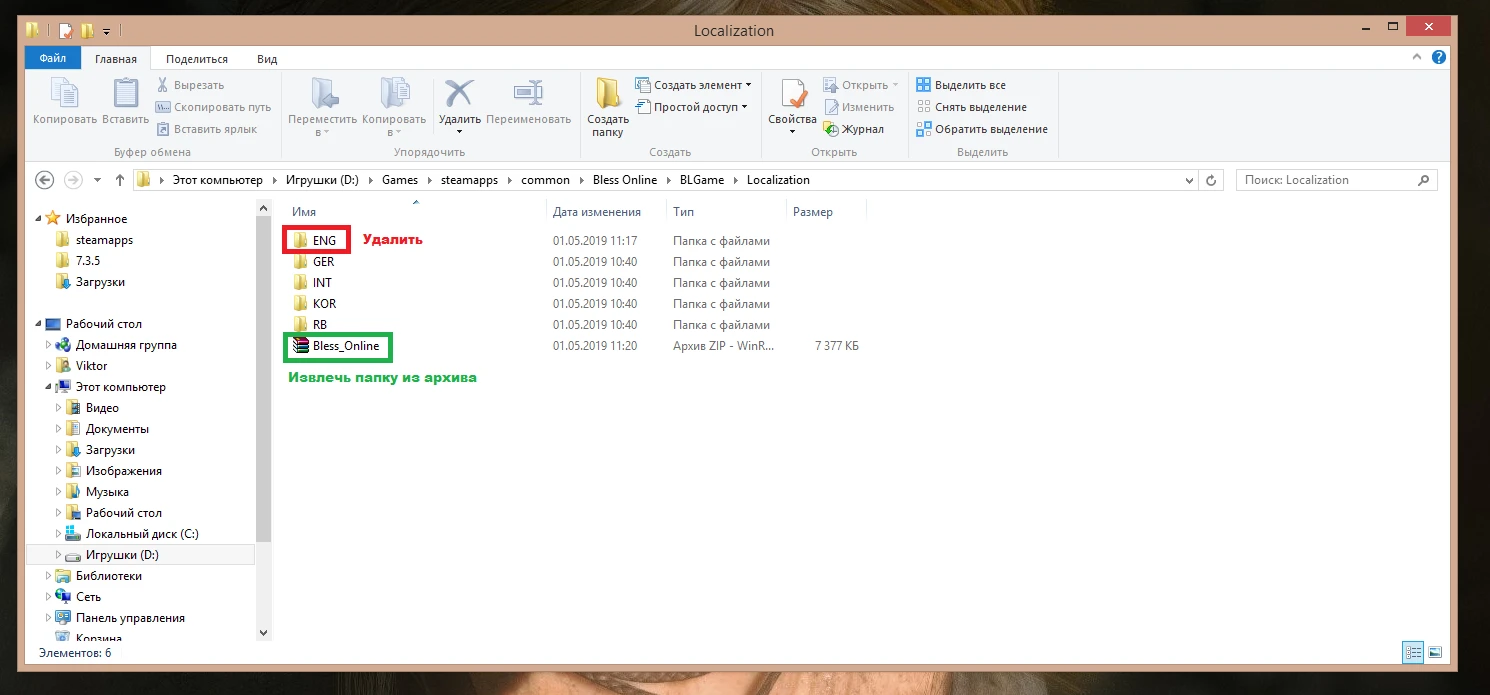The height and width of the screenshot is (695, 1490).
Task: Switch to details view icon in status bar
Action: tap(1413, 652)
